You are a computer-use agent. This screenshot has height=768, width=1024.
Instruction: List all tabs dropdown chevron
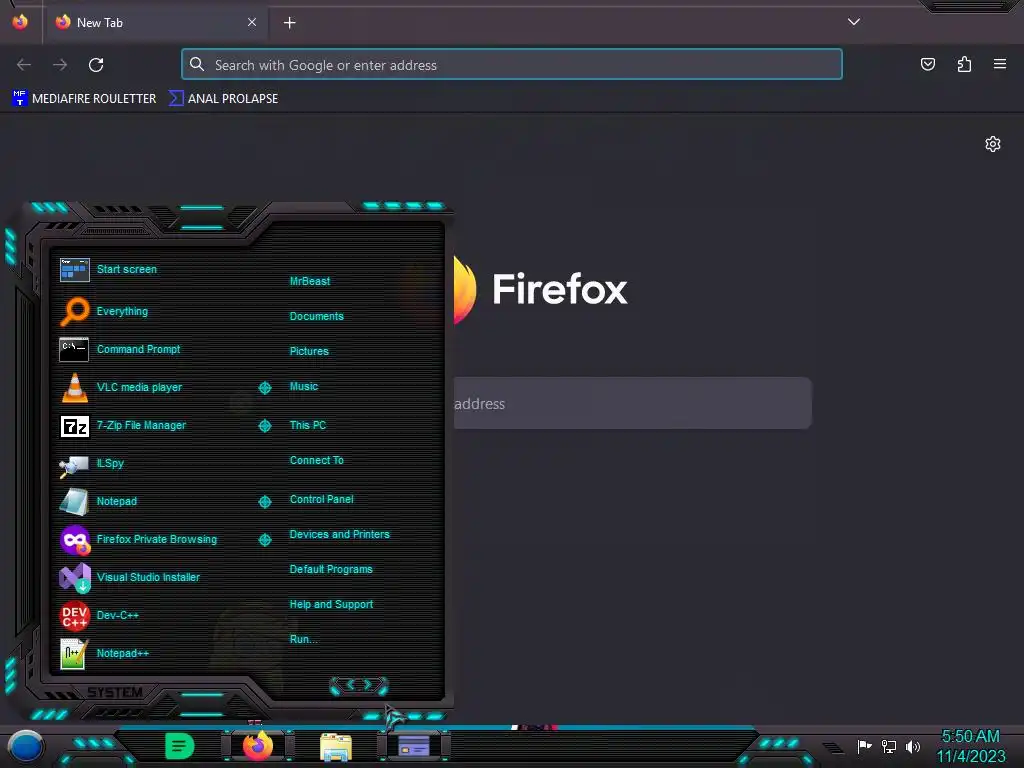pyautogui.click(x=854, y=22)
